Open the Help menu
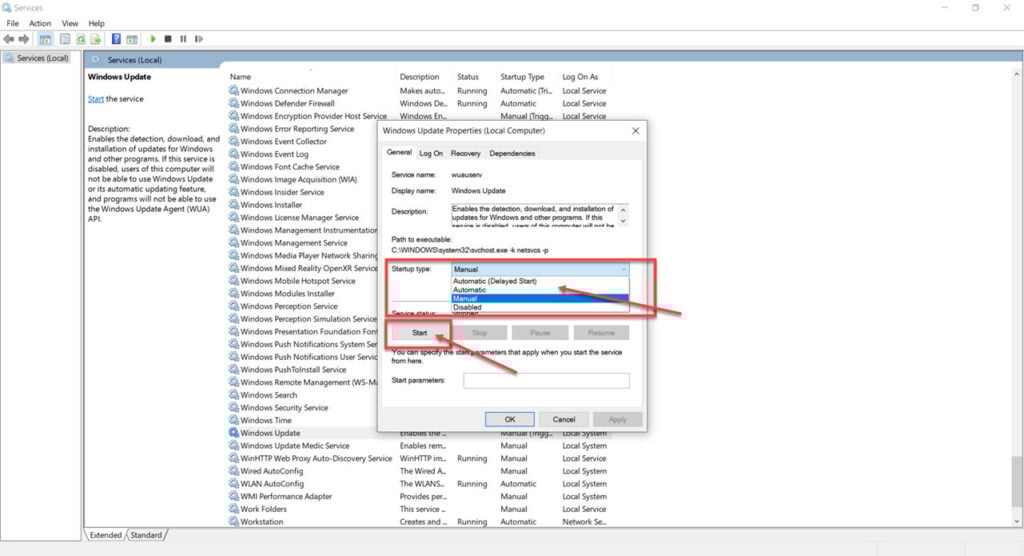The width and height of the screenshot is (1024, 556). (x=96, y=23)
